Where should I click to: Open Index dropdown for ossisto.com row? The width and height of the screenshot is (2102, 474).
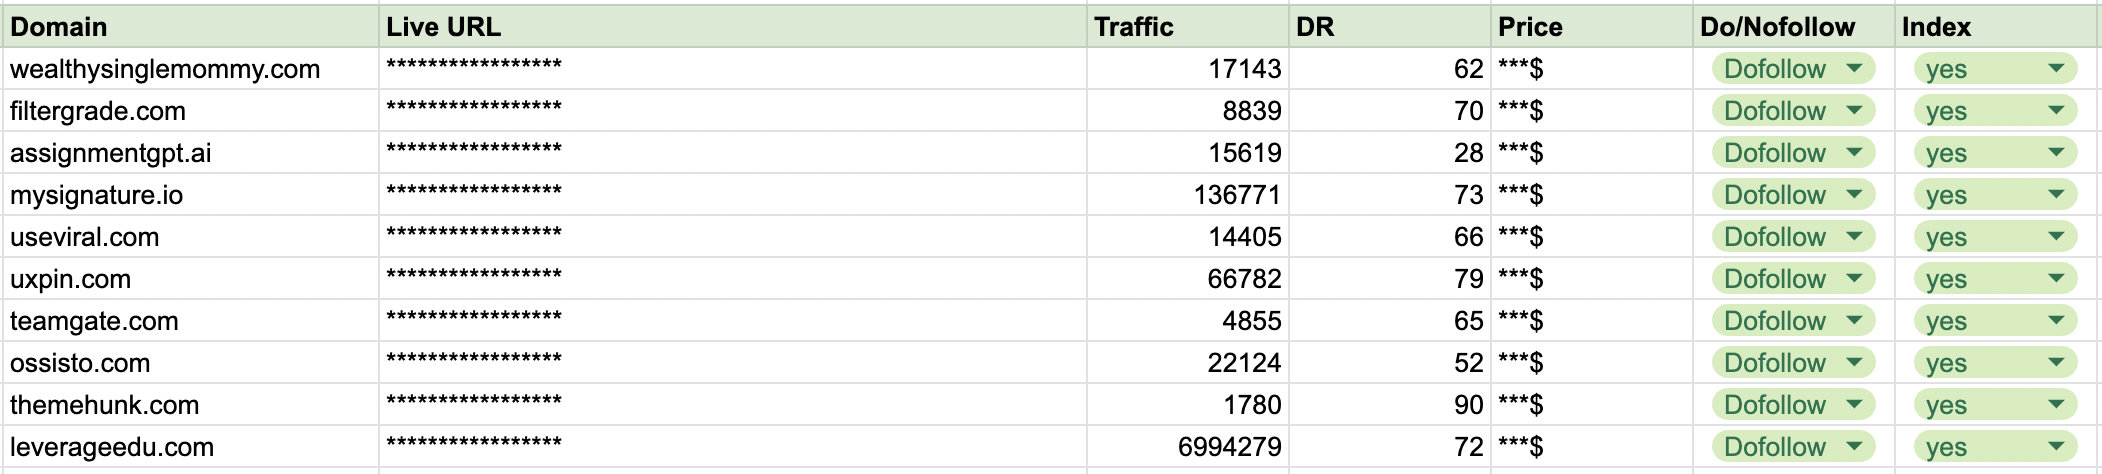click(2056, 363)
